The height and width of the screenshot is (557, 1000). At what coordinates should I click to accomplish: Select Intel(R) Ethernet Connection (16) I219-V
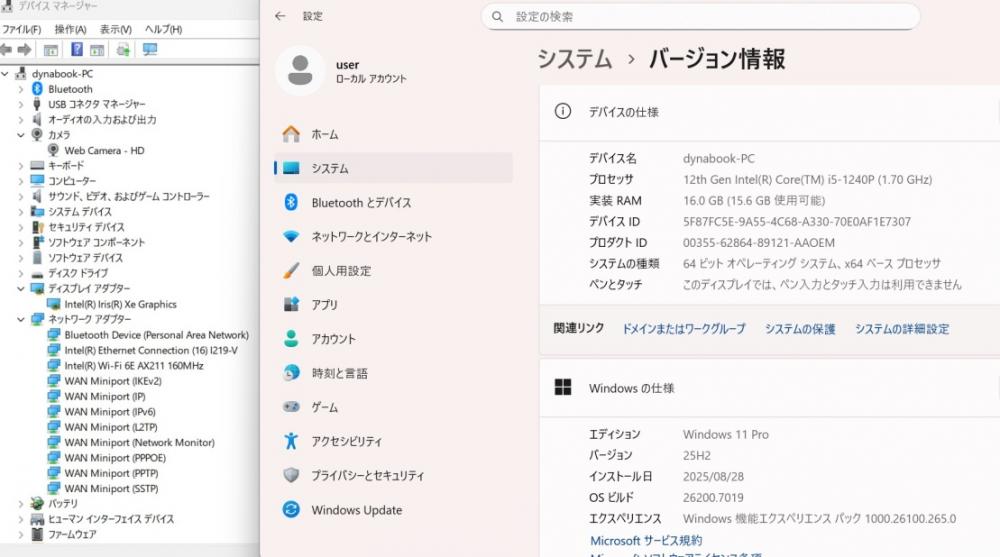pyautogui.click(x=151, y=350)
